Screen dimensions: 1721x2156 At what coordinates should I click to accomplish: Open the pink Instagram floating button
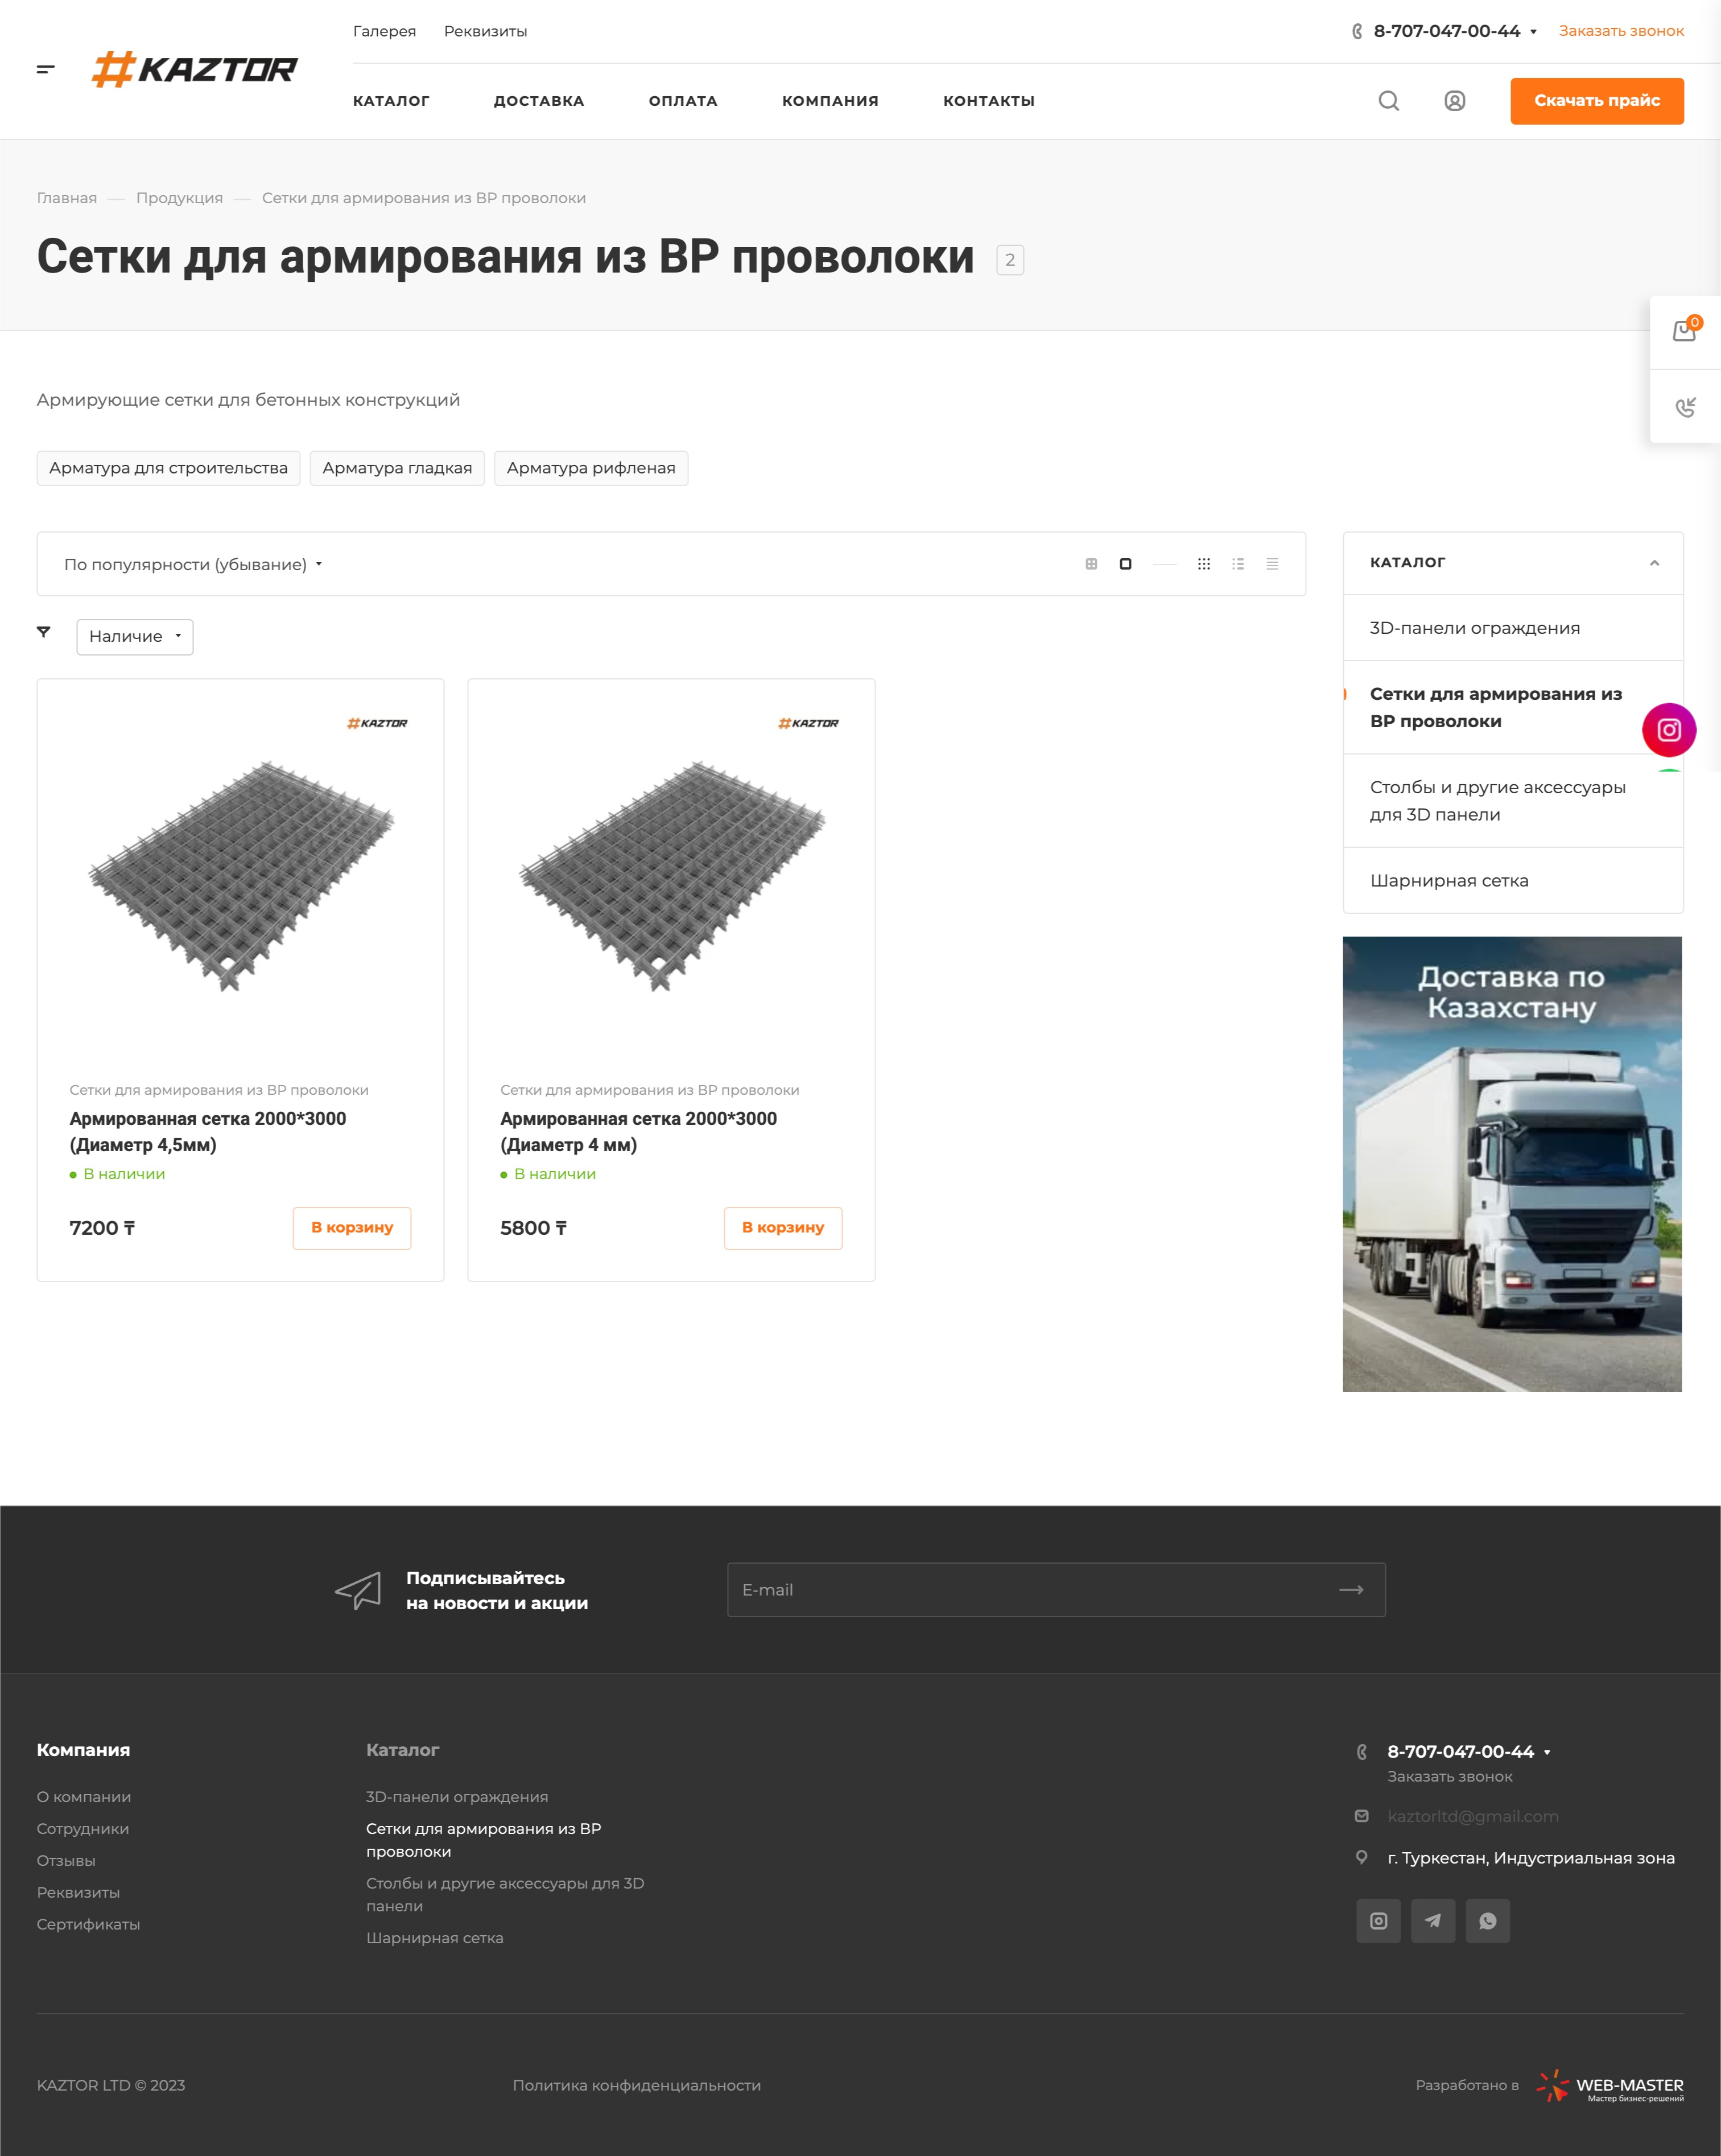click(1668, 730)
